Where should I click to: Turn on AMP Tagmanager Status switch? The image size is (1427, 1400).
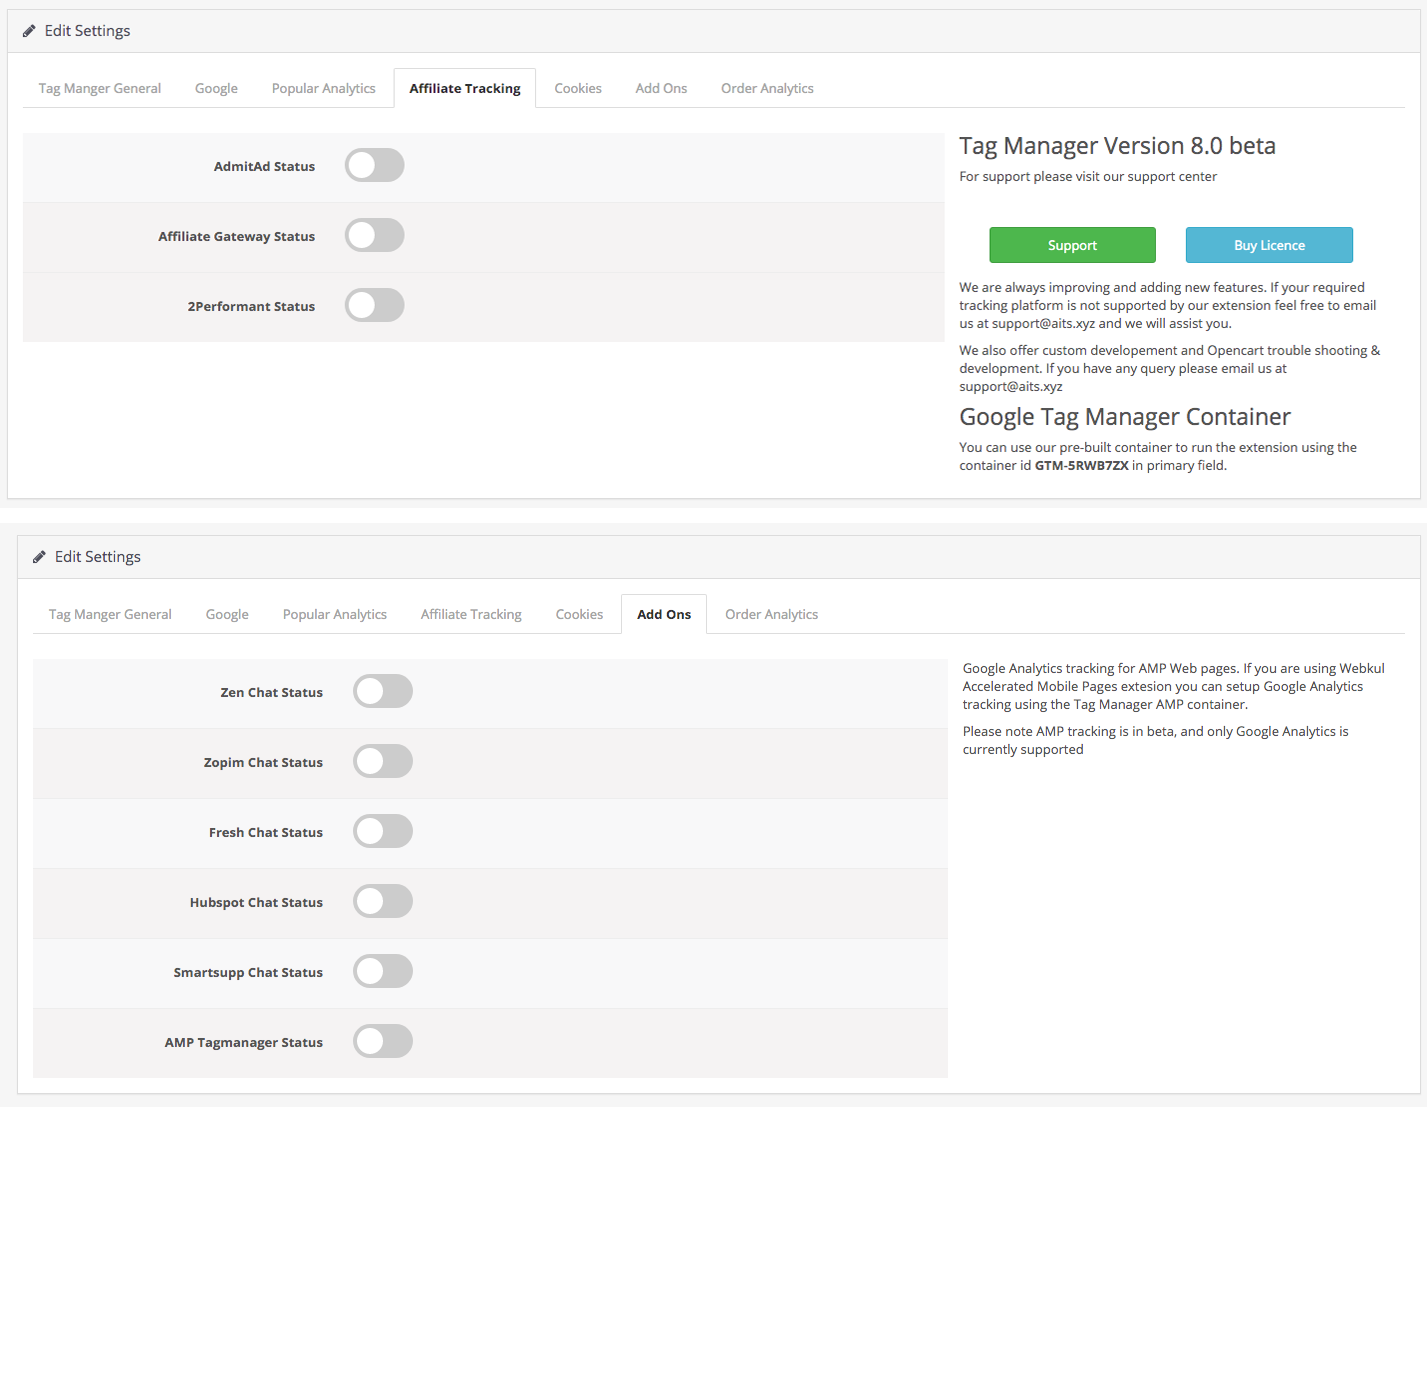[383, 1042]
